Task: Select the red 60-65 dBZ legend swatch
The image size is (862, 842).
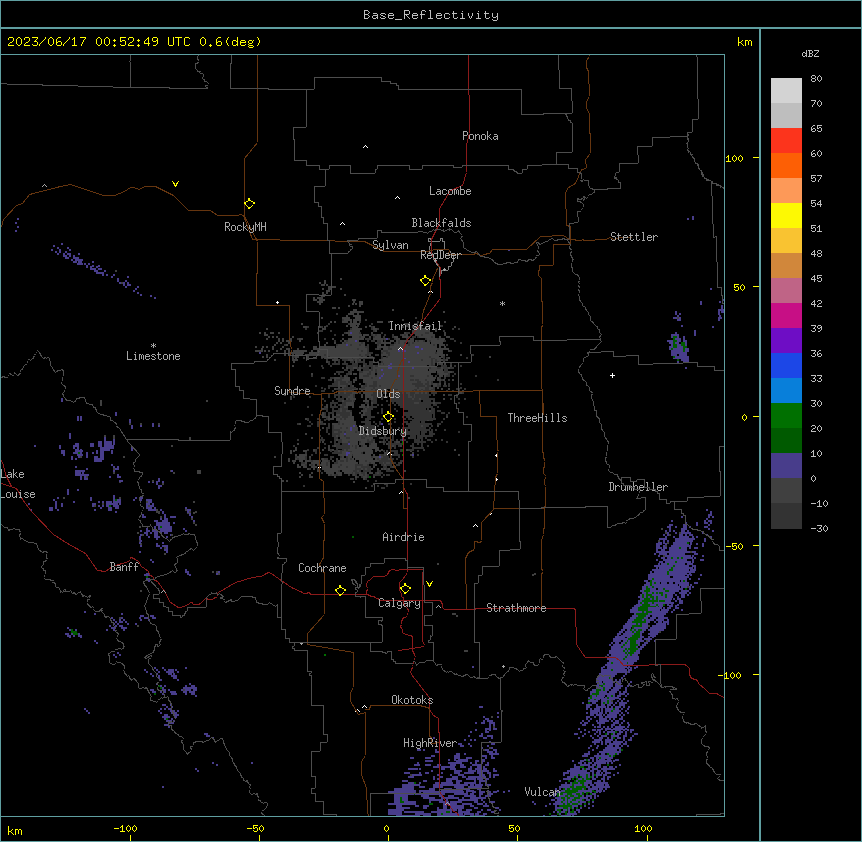Action: pyautogui.click(x=786, y=141)
